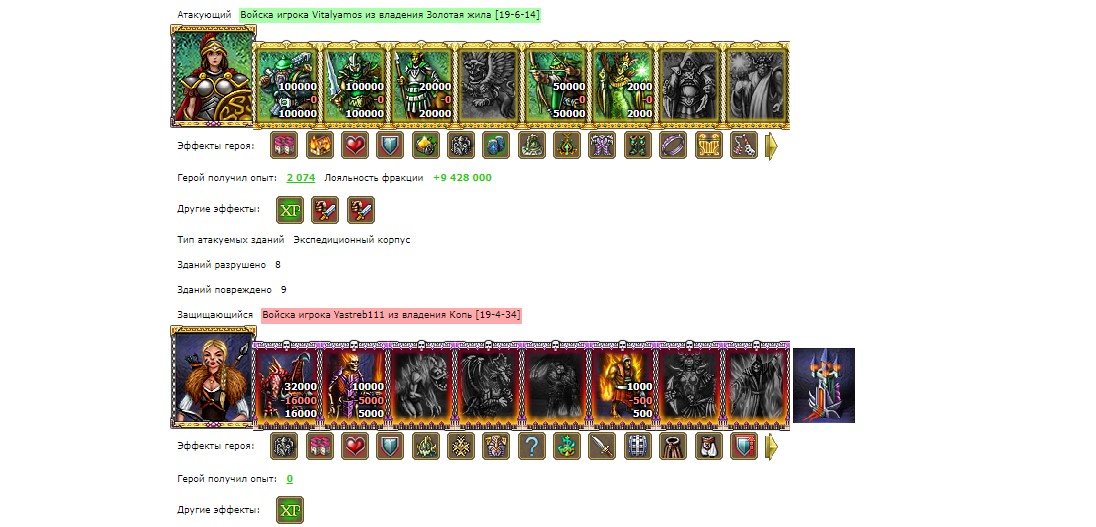The image size is (1096, 527).
Task: Open the blue question mark effect
Action: tap(532, 446)
